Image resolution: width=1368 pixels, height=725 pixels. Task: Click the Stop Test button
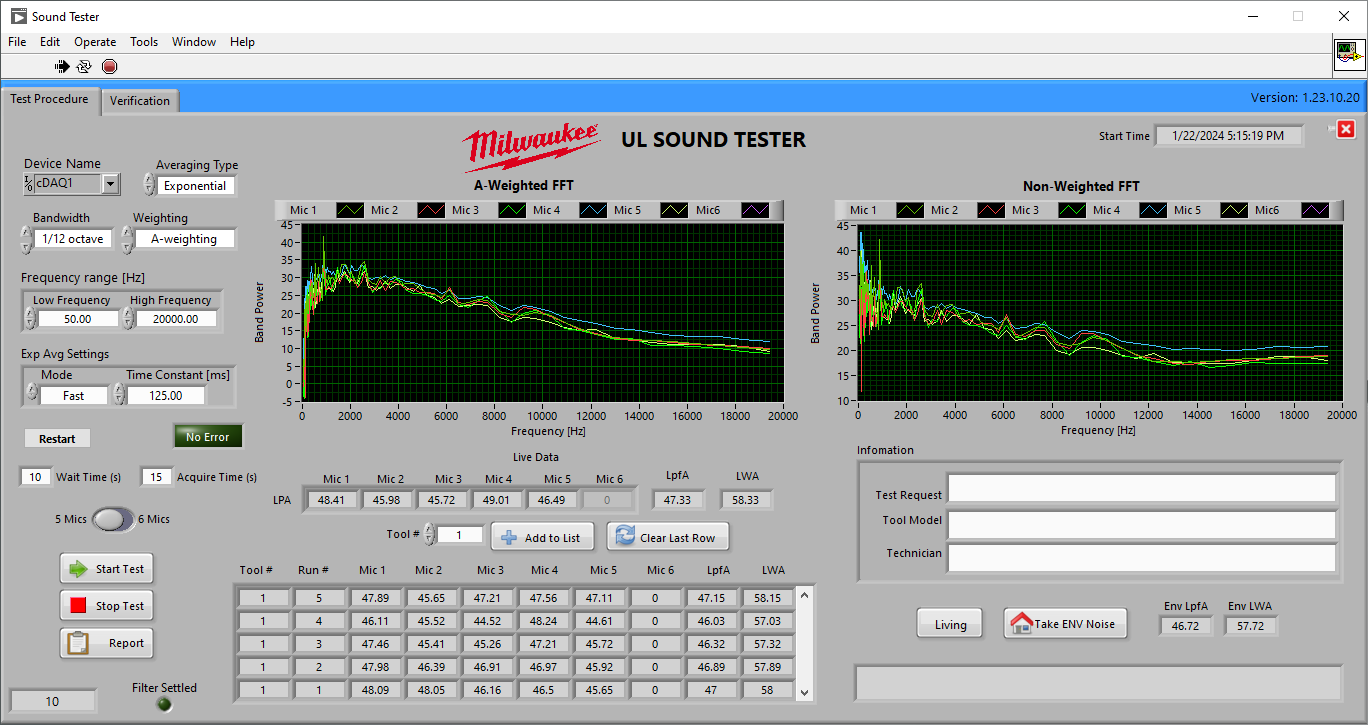pos(107,606)
